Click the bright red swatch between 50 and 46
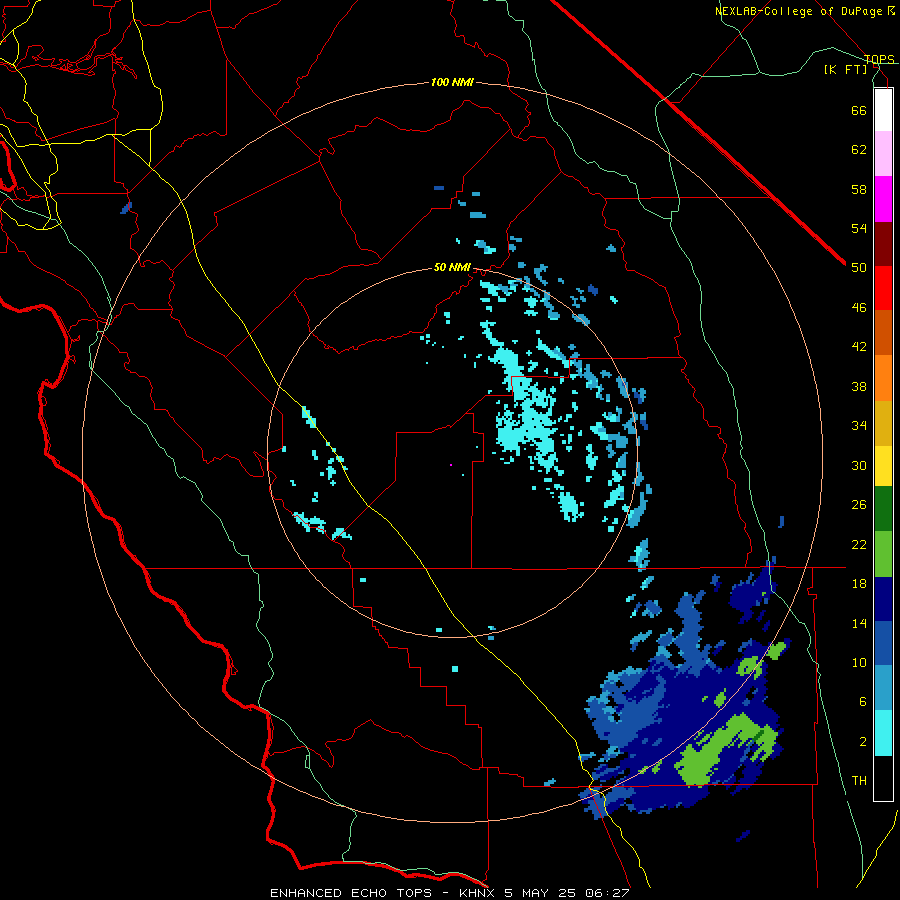The width and height of the screenshot is (900, 900). tap(883, 288)
